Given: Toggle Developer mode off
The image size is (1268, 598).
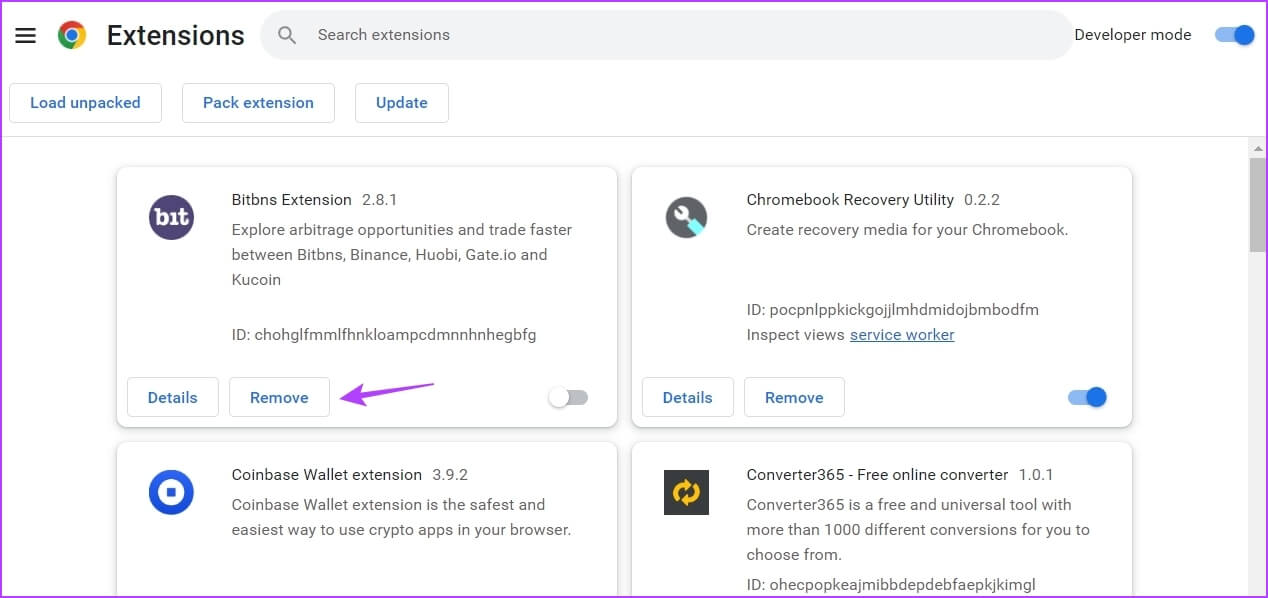Looking at the screenshot, I should 1235,35.
